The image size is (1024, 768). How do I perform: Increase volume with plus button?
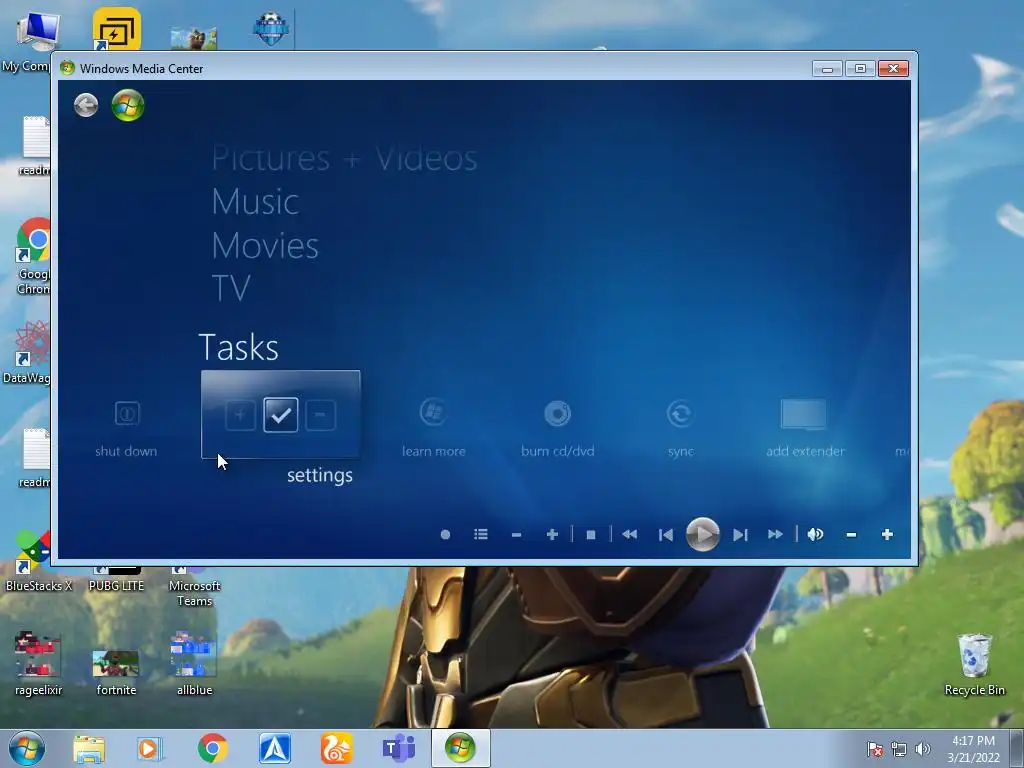pos(887,535)
